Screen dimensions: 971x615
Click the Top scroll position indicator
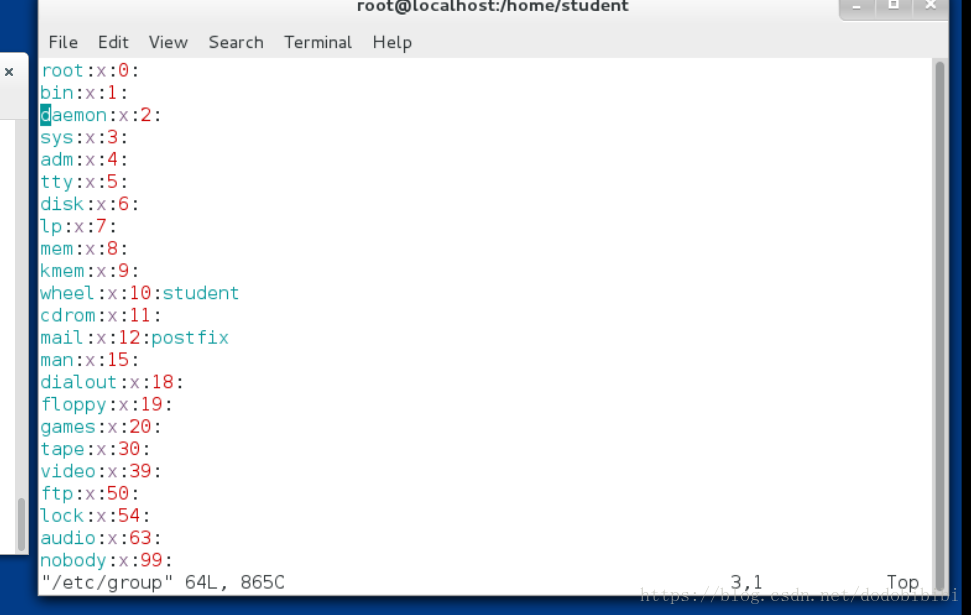point(902,583)
